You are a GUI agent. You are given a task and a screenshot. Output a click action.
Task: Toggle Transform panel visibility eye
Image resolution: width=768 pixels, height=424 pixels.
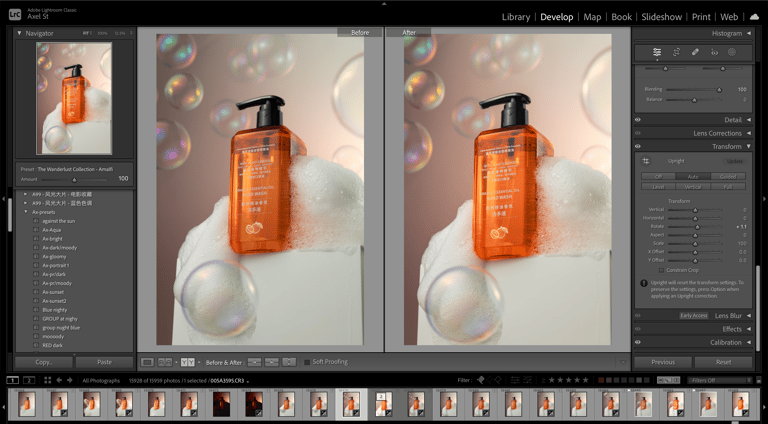click(638, 146)
